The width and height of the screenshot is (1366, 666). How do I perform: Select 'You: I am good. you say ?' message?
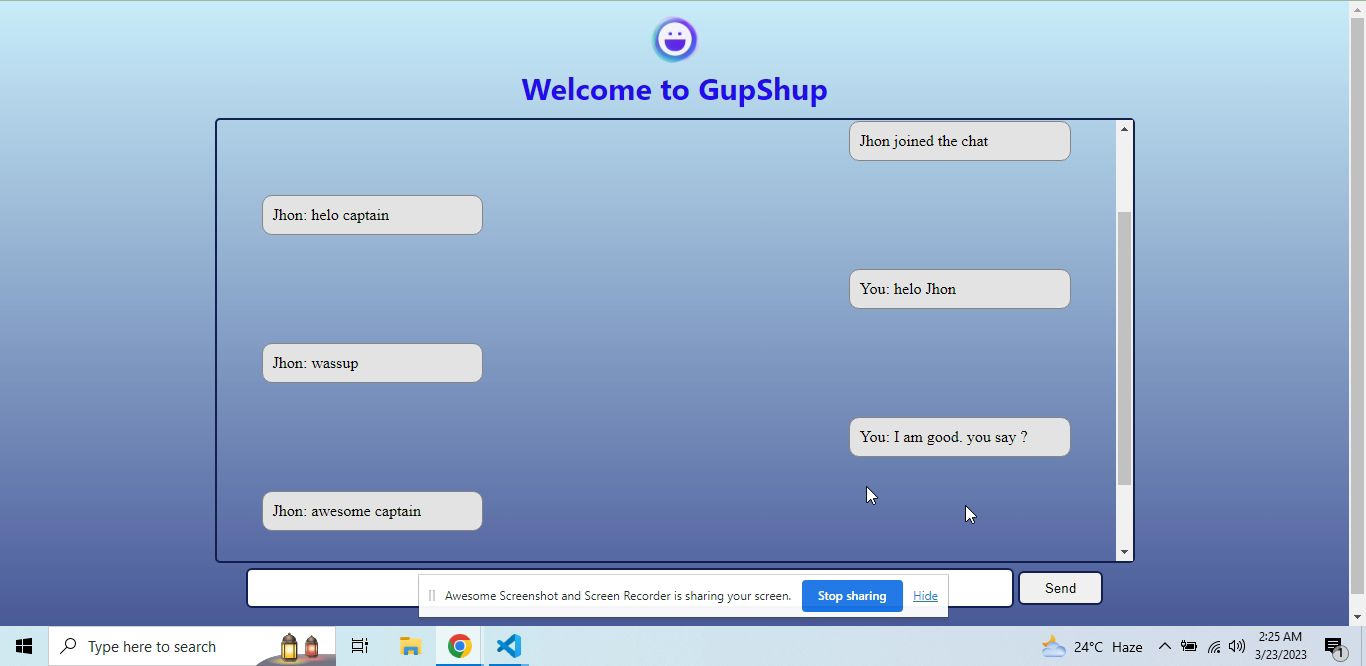pos(960,437)
